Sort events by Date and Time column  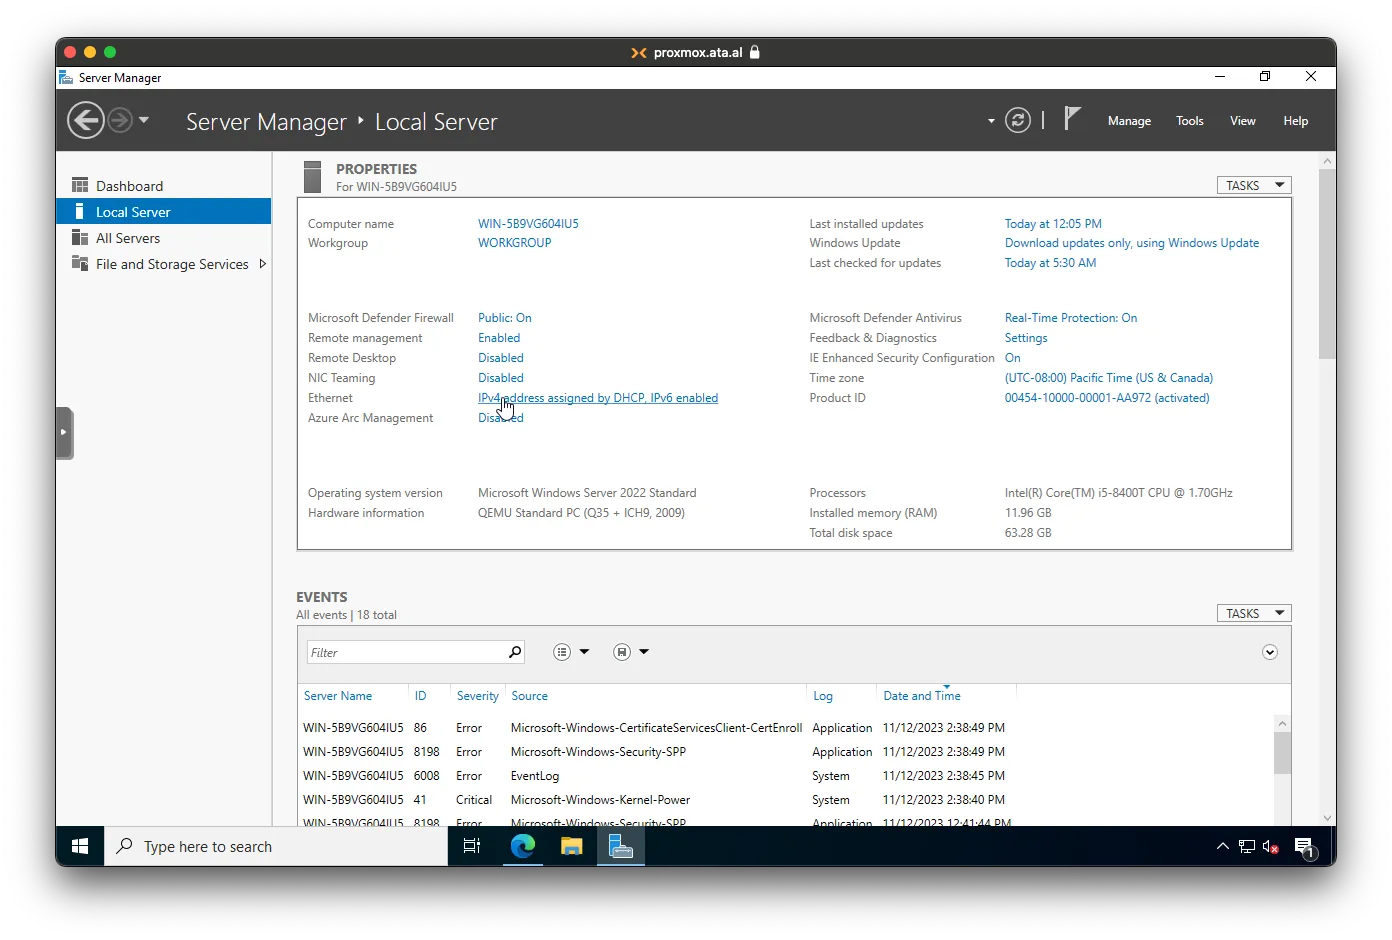[921, 696]
